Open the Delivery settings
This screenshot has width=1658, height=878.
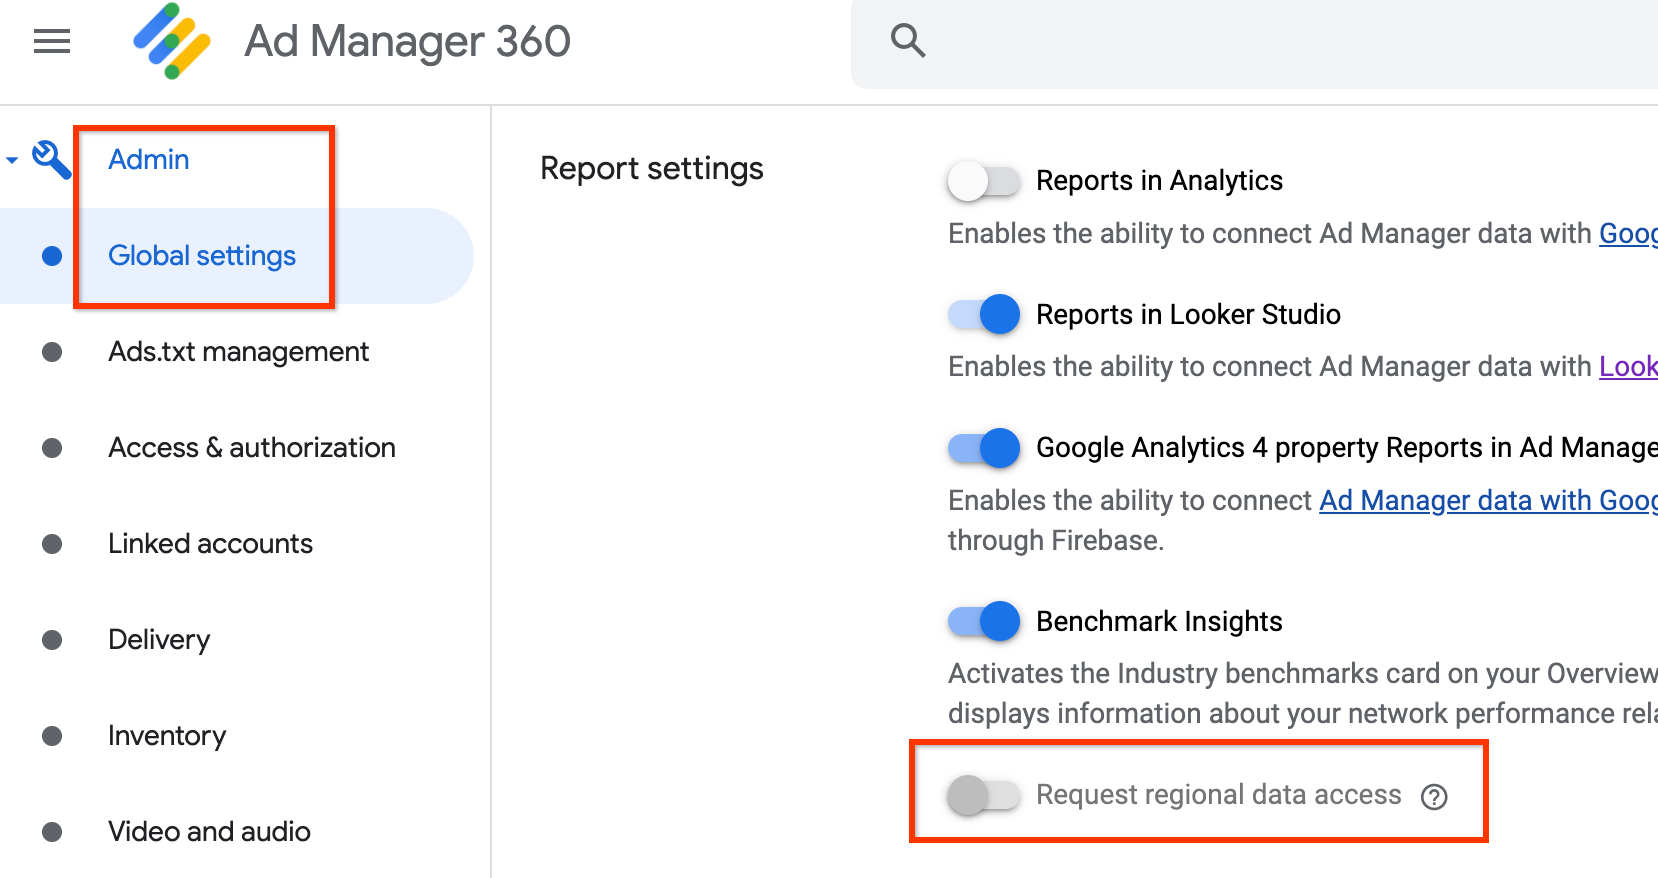[159, 640]
